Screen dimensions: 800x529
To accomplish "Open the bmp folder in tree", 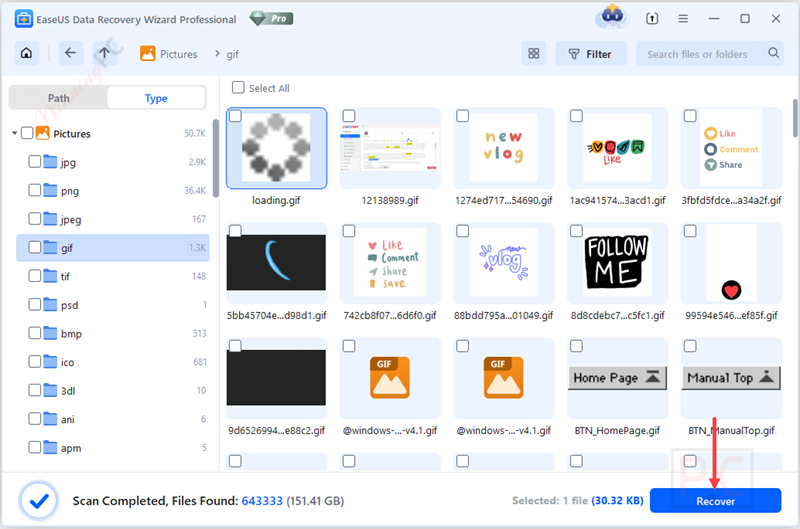I will 113,334.
